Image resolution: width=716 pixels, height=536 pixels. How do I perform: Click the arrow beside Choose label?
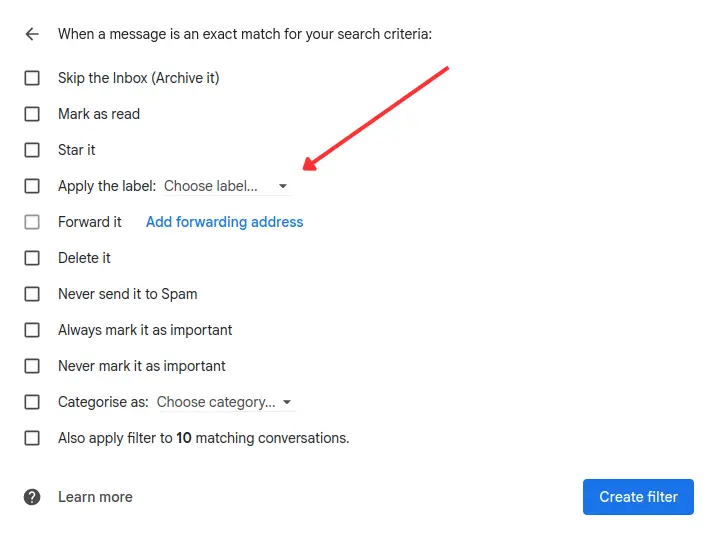[283, 186]
